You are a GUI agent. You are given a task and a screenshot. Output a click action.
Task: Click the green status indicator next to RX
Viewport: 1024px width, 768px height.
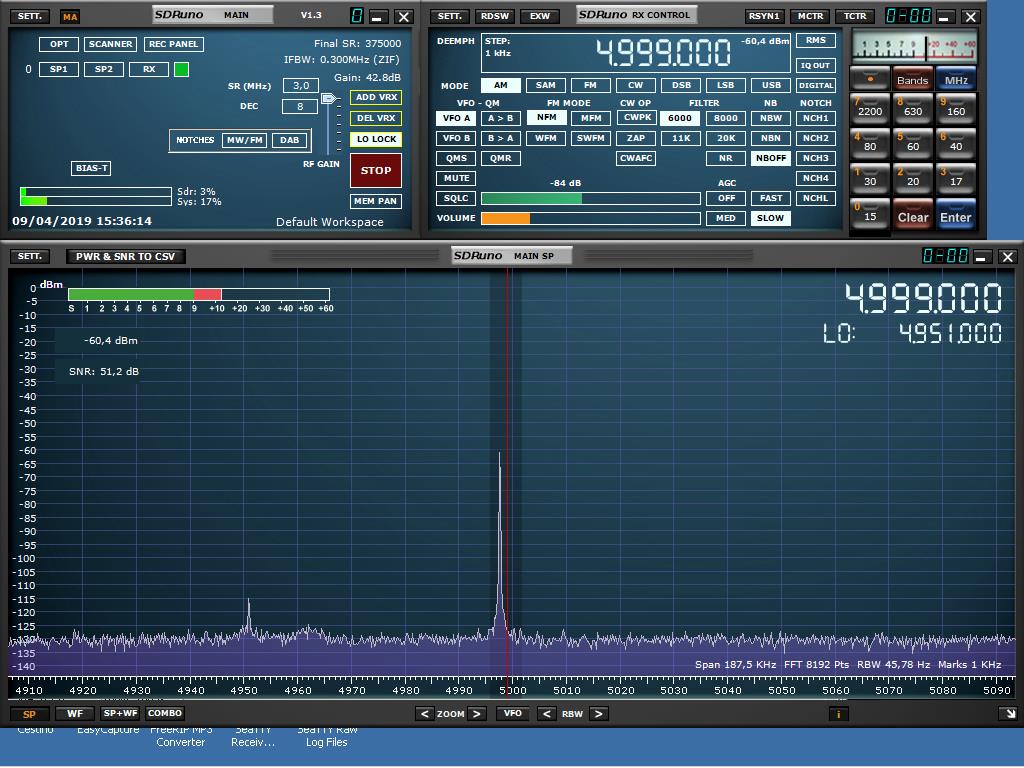coord(182,69)
